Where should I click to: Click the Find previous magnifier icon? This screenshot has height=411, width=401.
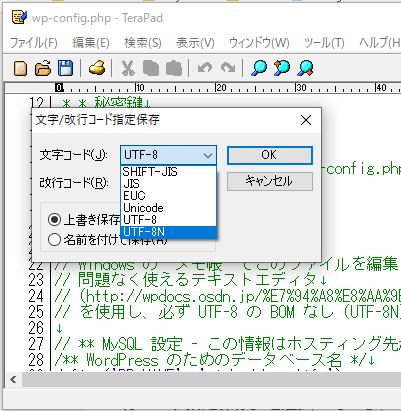pyautogui.click(x=282, y=68)
